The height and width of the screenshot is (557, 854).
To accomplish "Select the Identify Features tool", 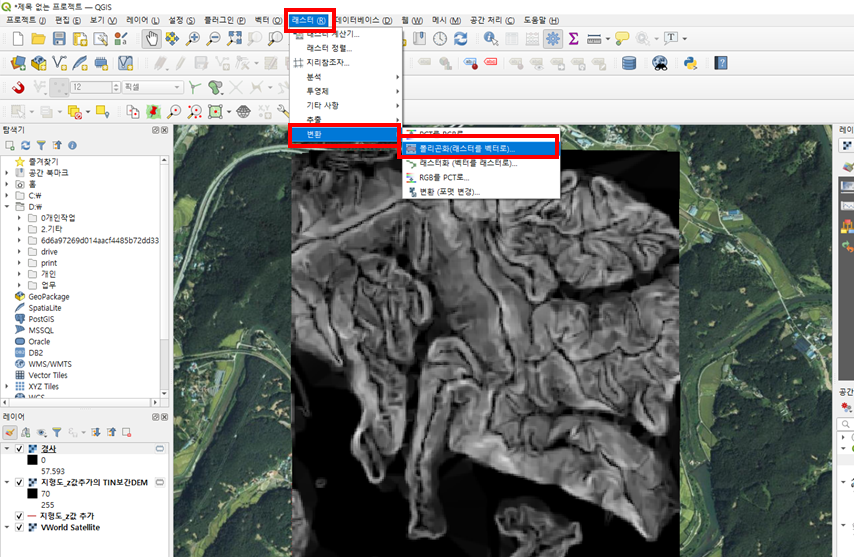I will click(x=491, y=39).
